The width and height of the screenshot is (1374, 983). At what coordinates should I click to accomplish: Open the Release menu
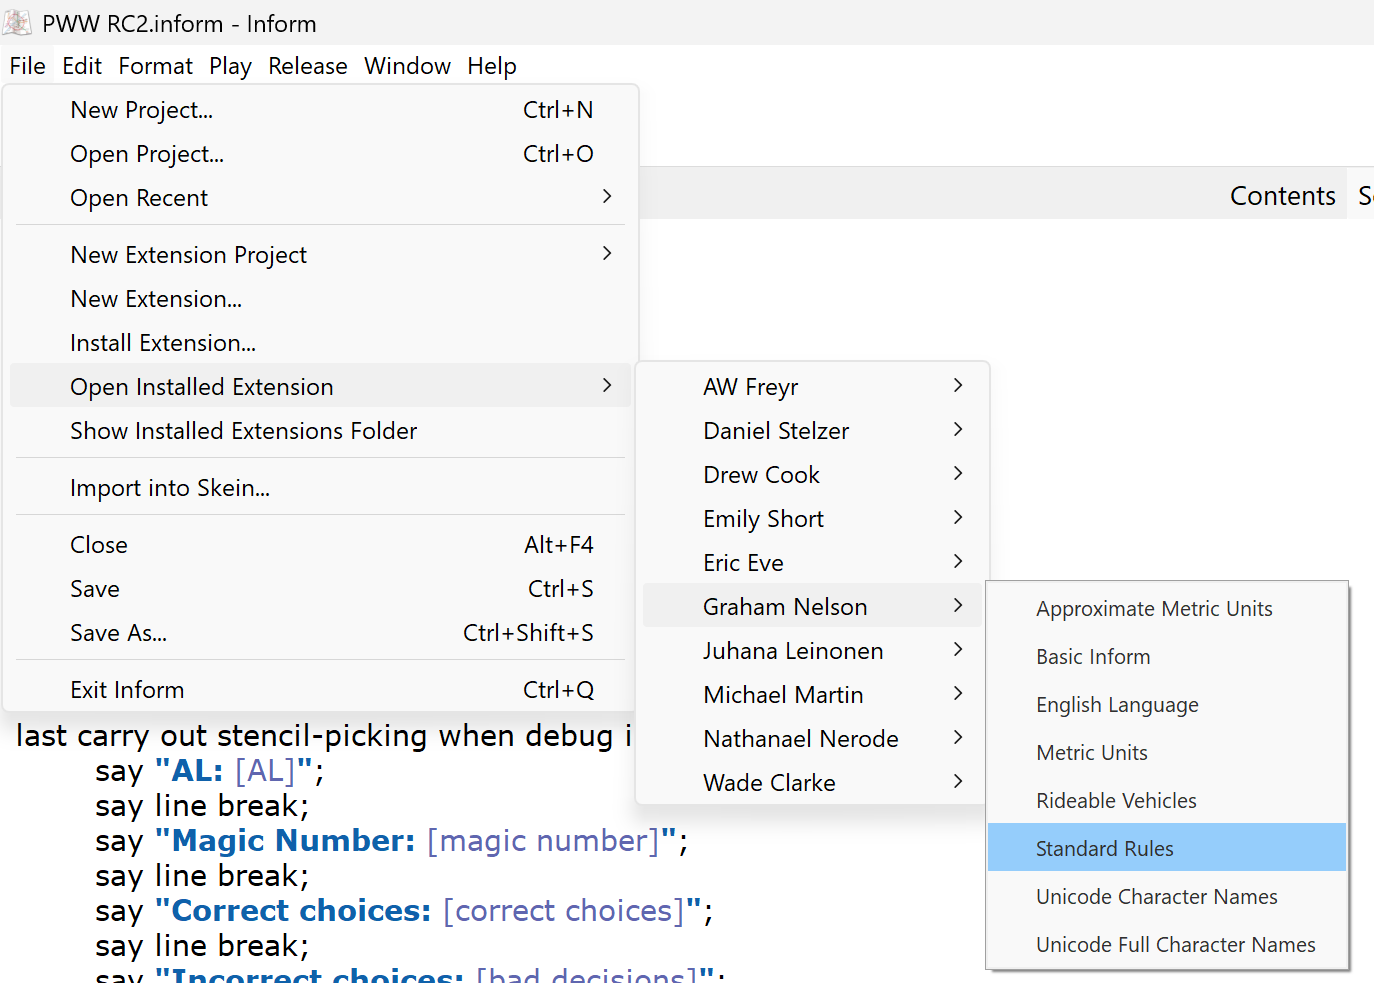[x=308, y=66]
